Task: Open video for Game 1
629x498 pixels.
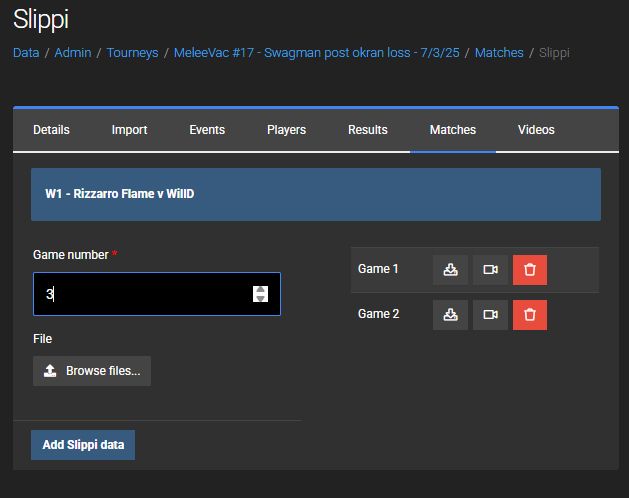Action: coord(490,270)
